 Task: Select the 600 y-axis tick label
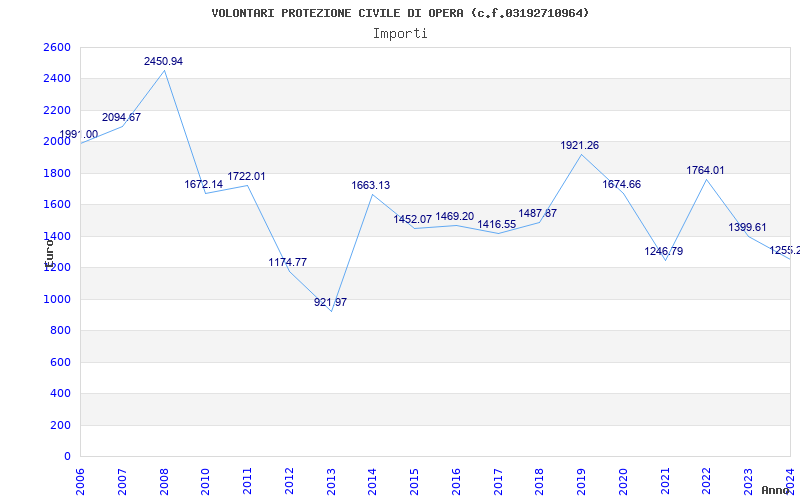click(60, 363)
